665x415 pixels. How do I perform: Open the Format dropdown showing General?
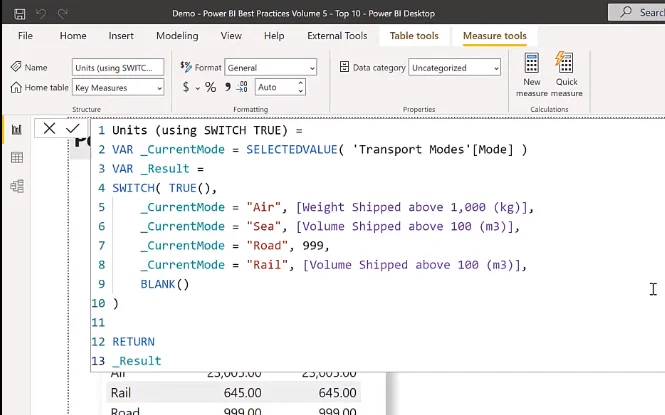[x=271, y=67]
